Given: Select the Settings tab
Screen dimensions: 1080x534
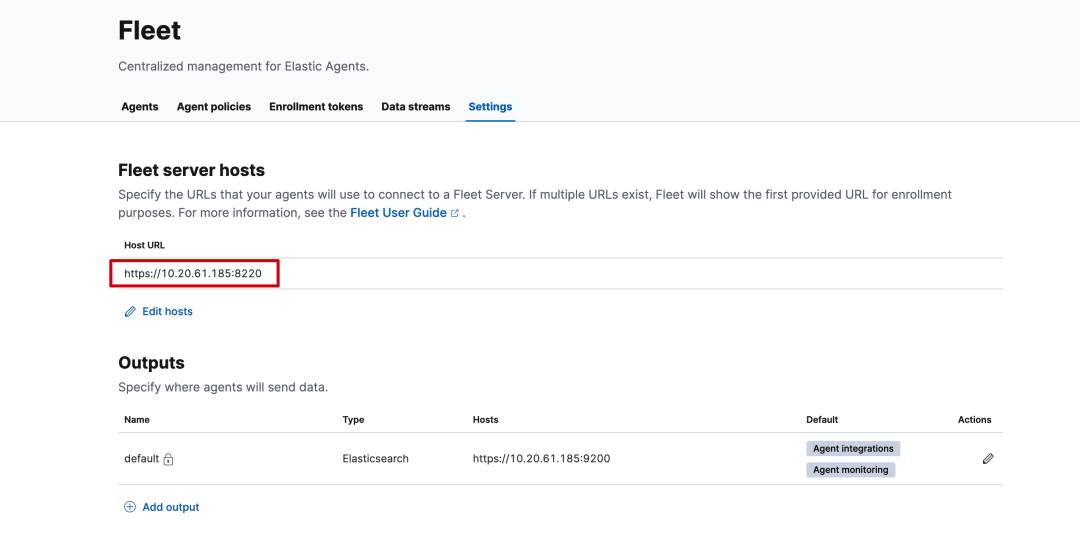Looking at the screenshot, I should [x=490, y=107].
